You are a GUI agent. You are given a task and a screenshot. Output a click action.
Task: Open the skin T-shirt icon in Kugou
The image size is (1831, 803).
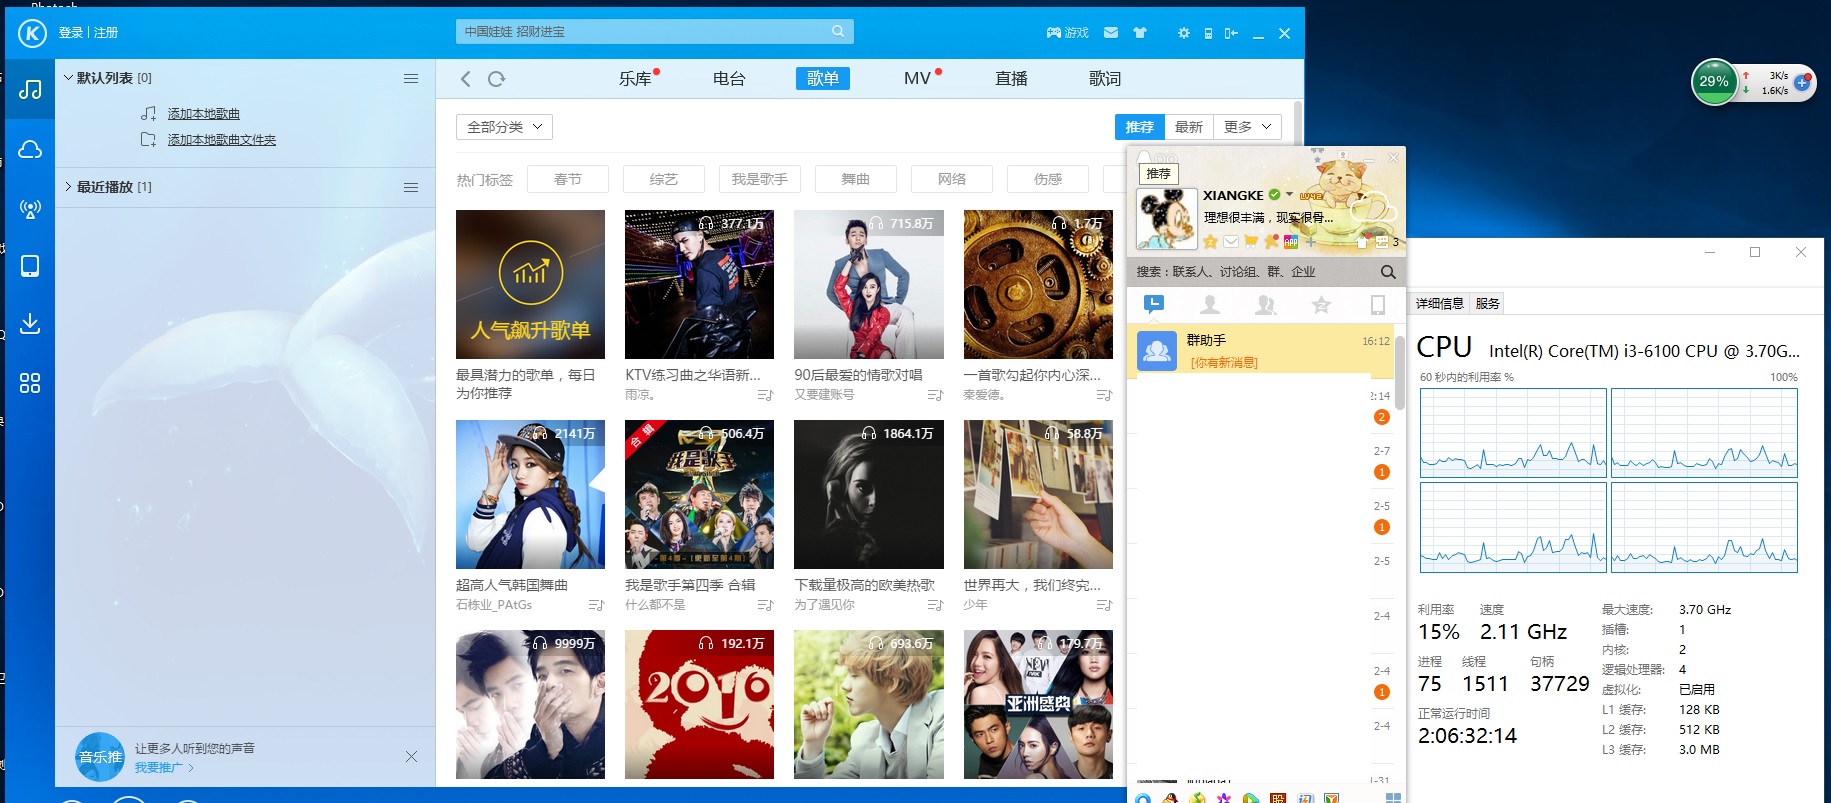coord(1139,33)
